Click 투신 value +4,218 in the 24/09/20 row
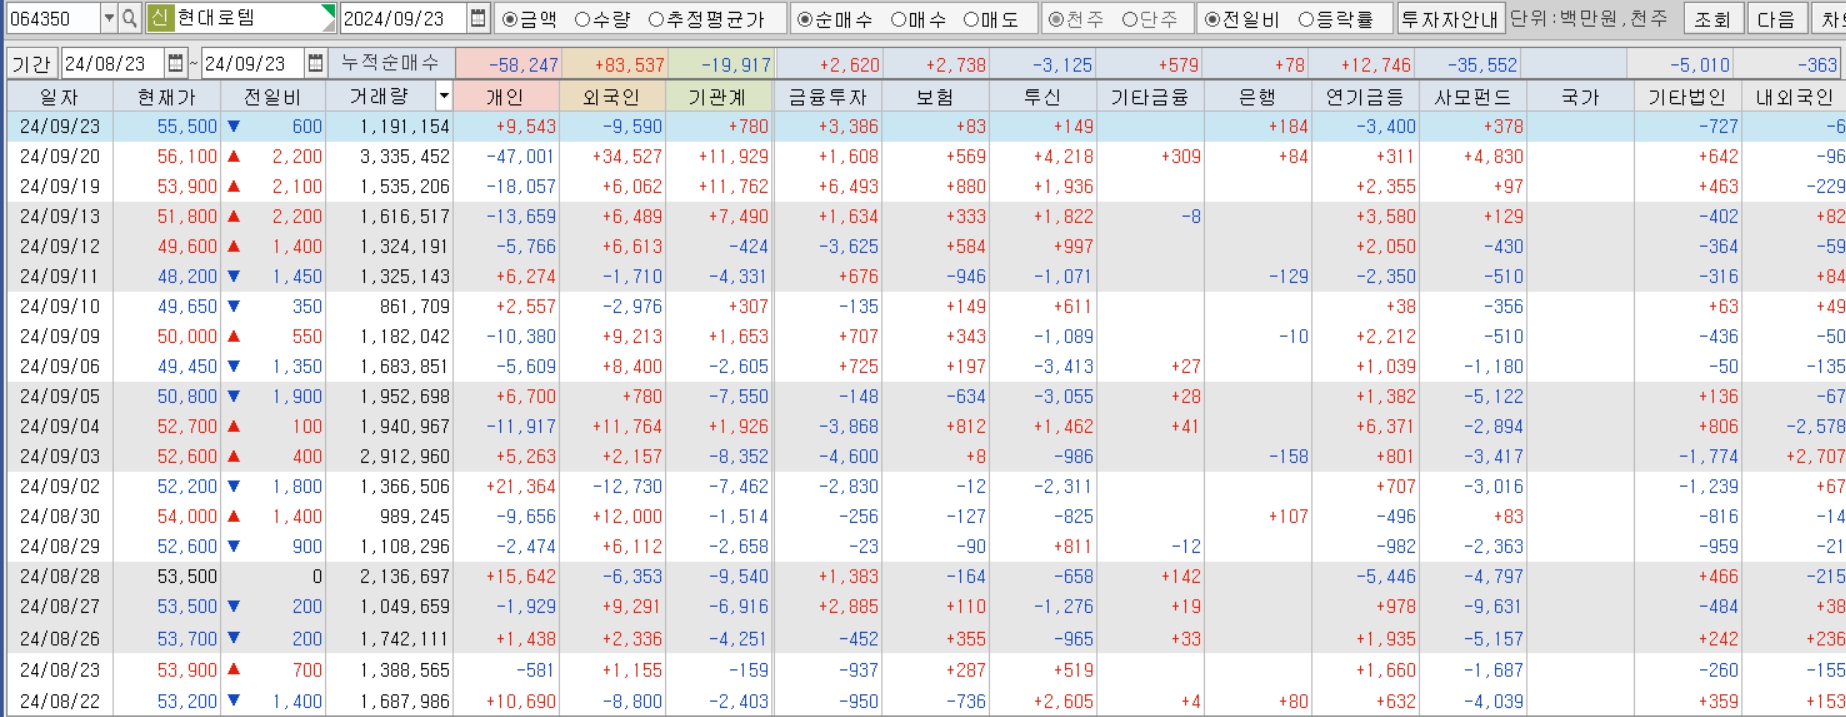 [x=1064, y=157]
